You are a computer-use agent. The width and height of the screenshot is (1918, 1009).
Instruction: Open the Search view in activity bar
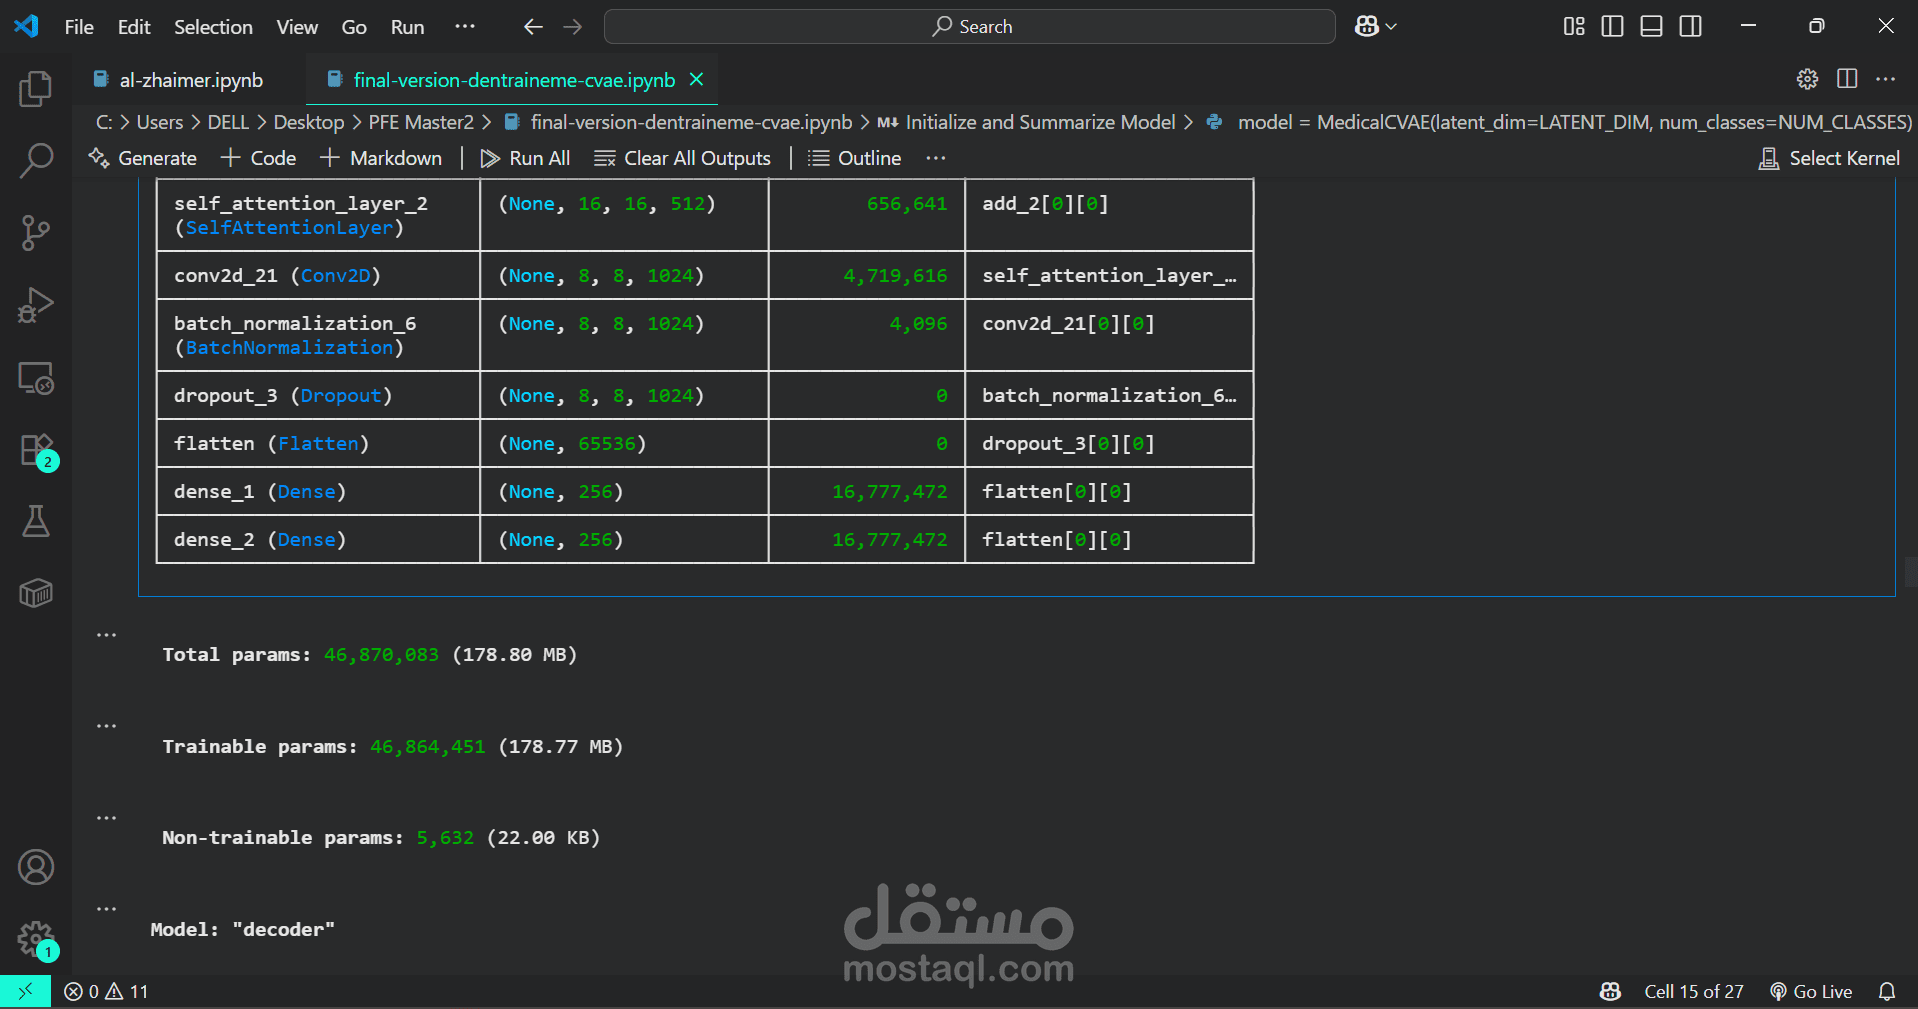pos(36,160)
